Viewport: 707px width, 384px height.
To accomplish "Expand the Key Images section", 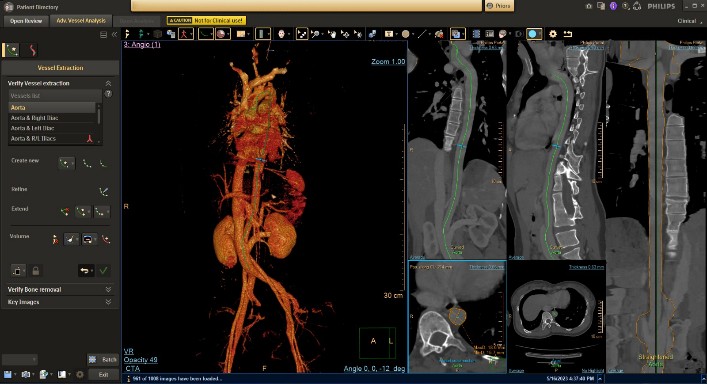I will pyautogui.click(x=108, y=302).
